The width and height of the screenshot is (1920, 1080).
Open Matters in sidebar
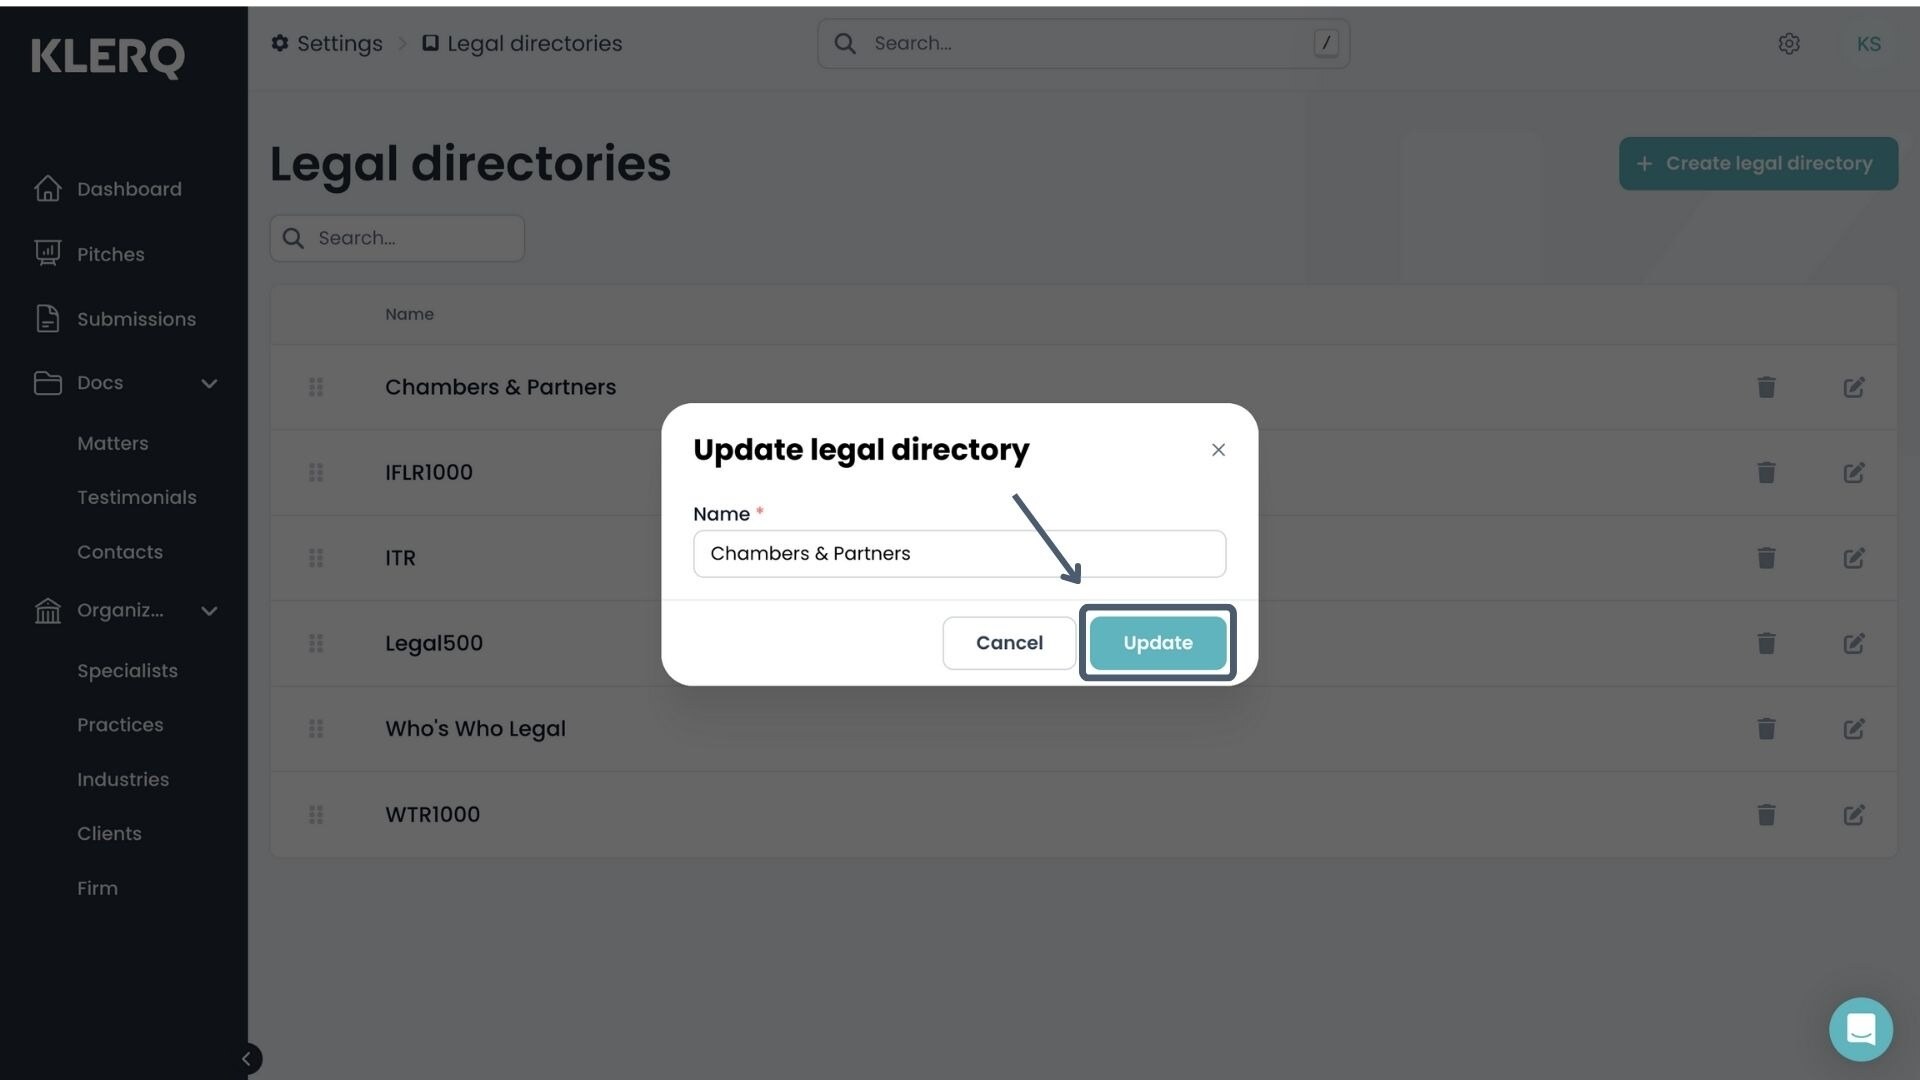tap(113, 443)
